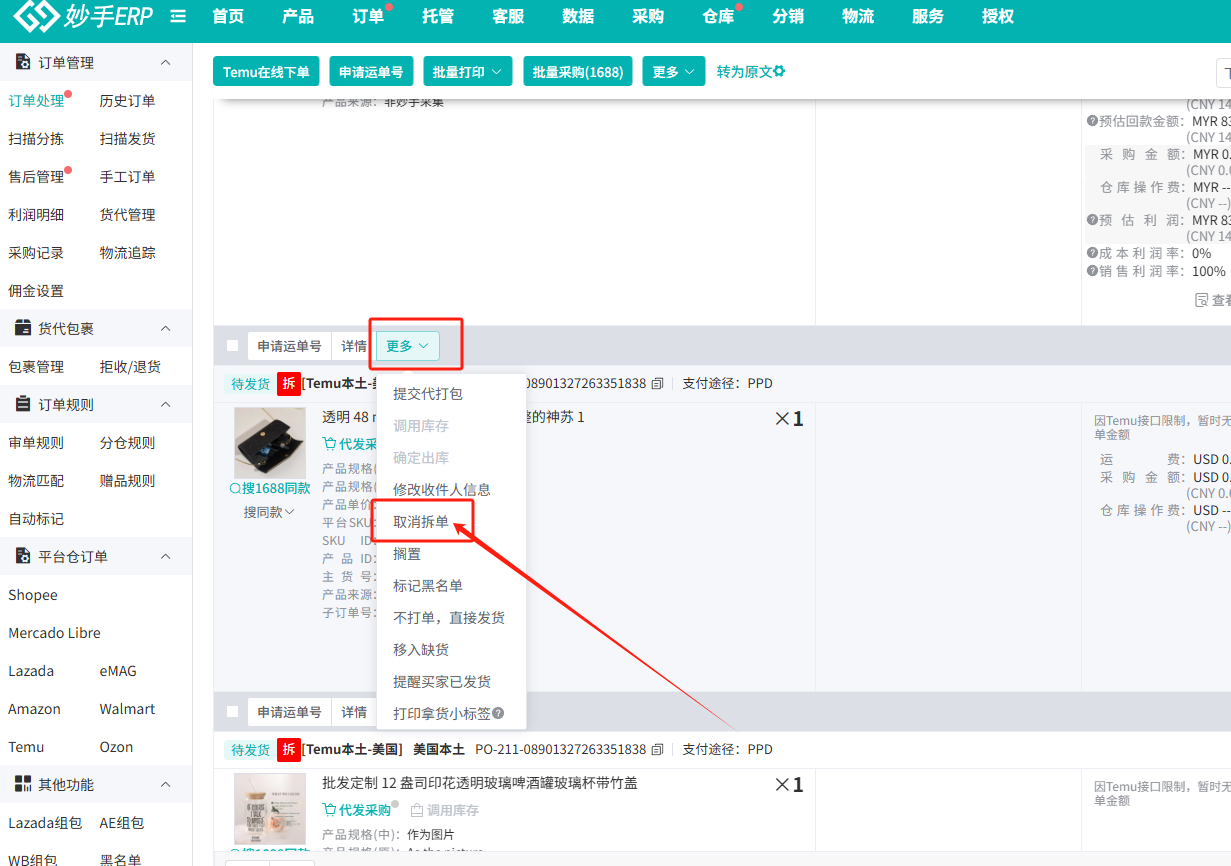The height and width of the screenshot is (866, 1231).
Task: Choose 提交代打包 from the dropdown menu
Action: coord(428,394)
